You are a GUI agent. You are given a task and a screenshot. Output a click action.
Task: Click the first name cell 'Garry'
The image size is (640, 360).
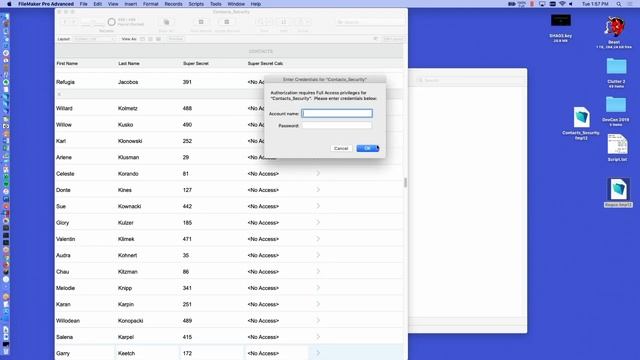click(x=63, y=353)
